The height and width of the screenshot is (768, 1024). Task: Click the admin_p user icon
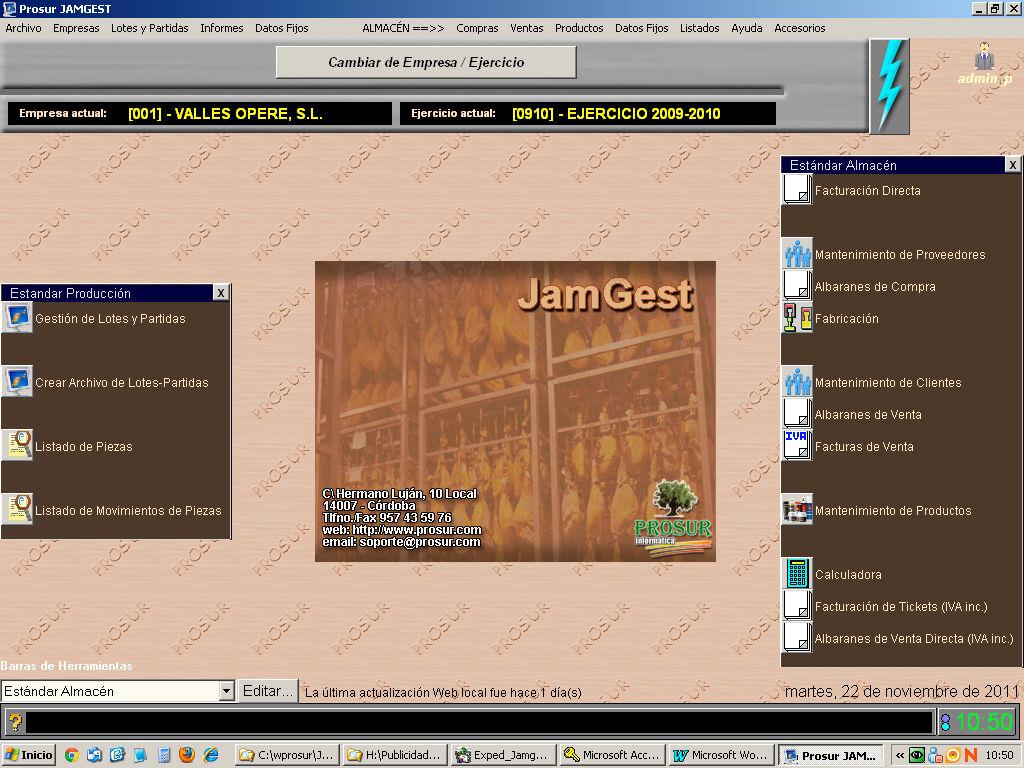pos(984,57)
